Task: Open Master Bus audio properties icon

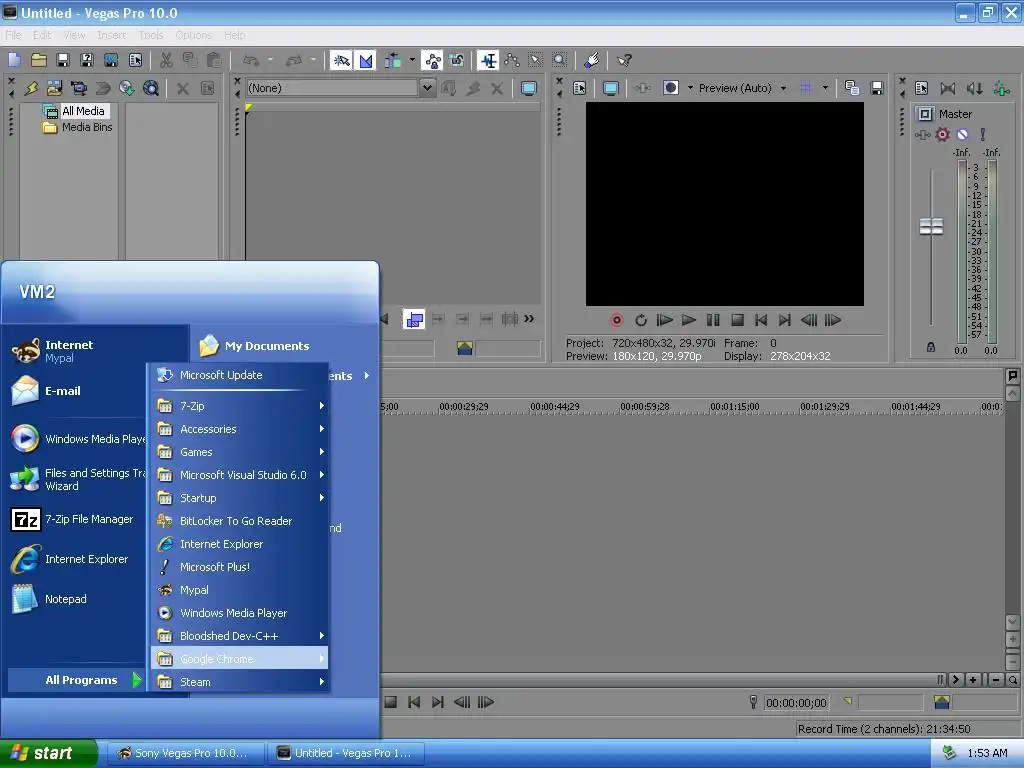Action: click(921, 88)
